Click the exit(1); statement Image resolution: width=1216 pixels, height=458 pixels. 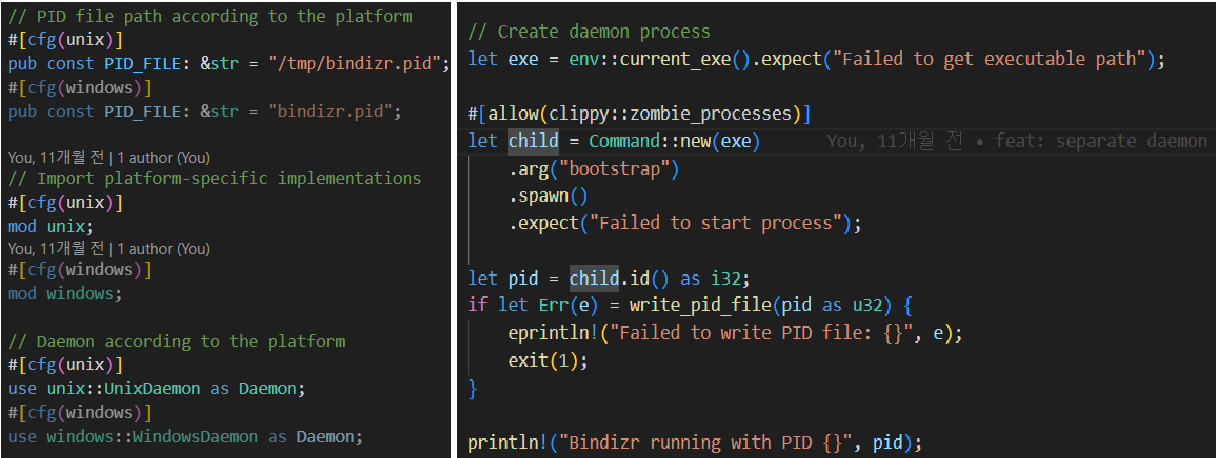click(548, 360)
